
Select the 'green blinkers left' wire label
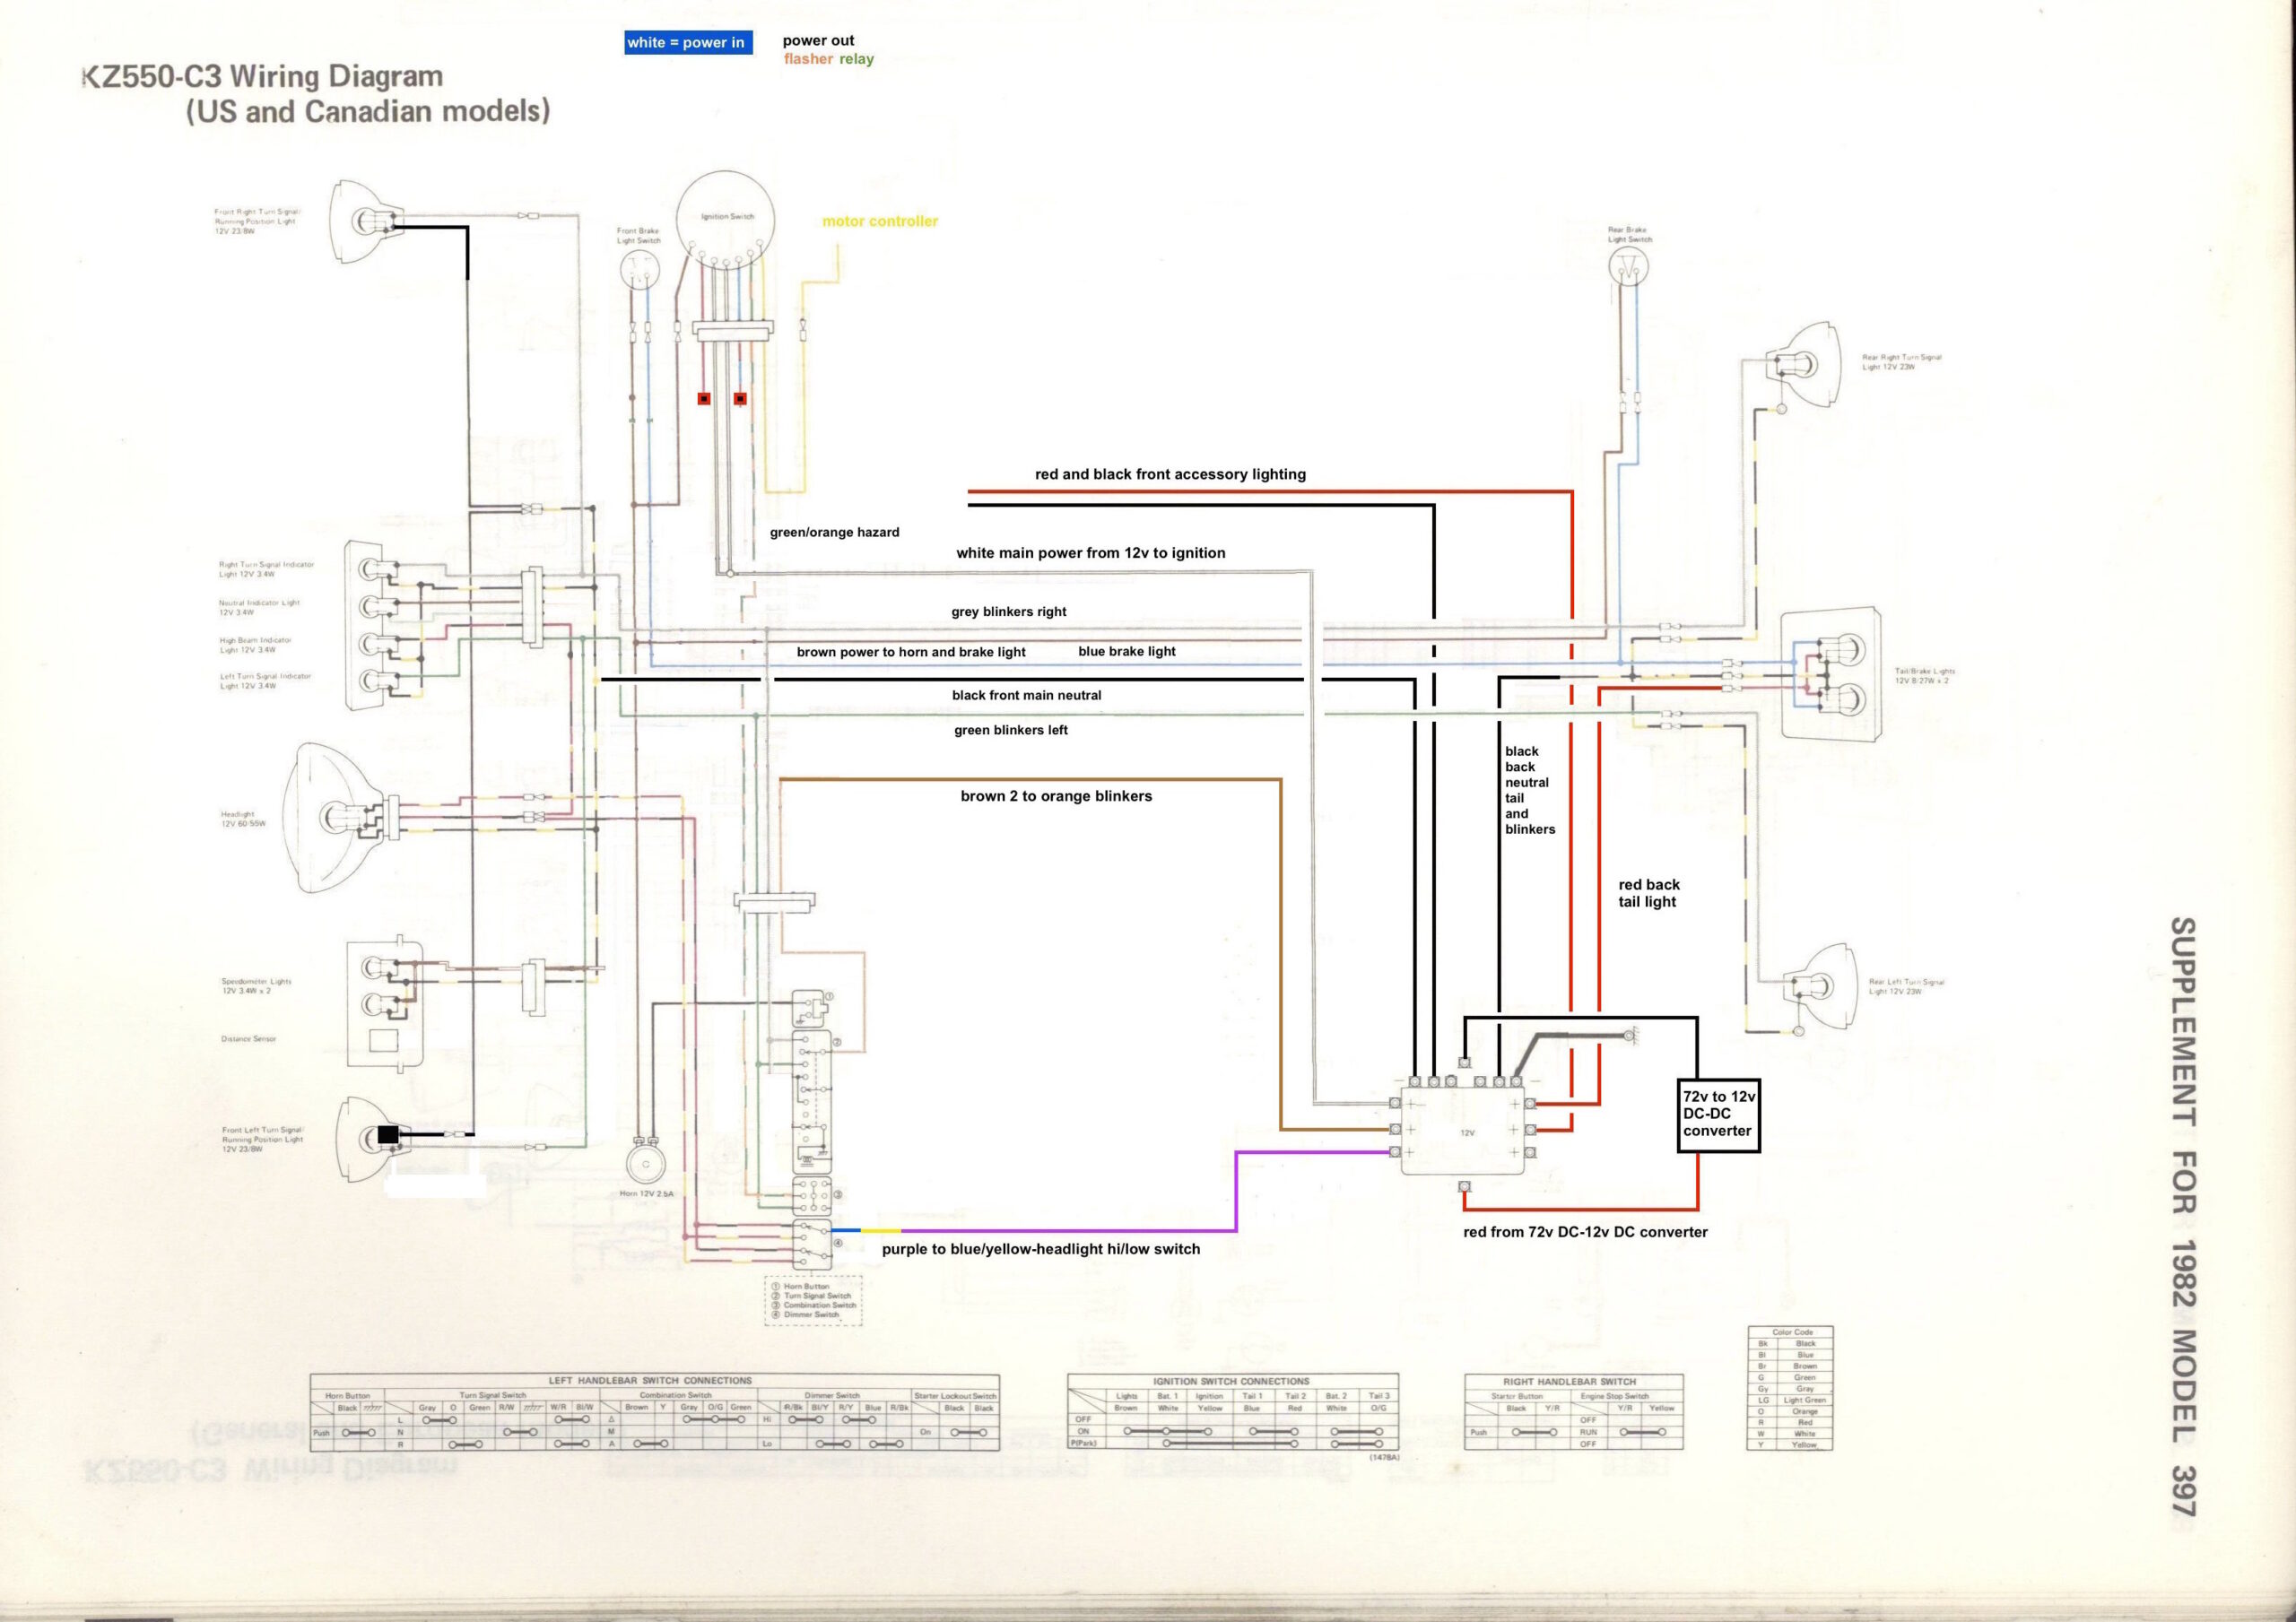pyautogui.click(x=1010, y=730)
